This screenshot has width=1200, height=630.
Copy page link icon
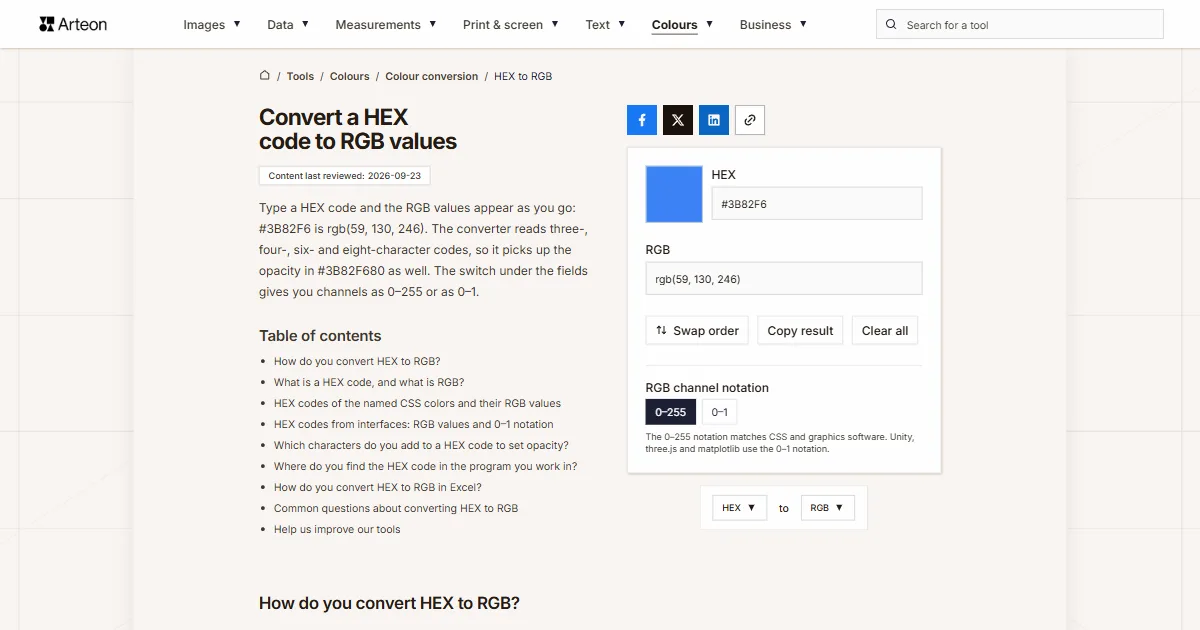(x=750, y=120)
